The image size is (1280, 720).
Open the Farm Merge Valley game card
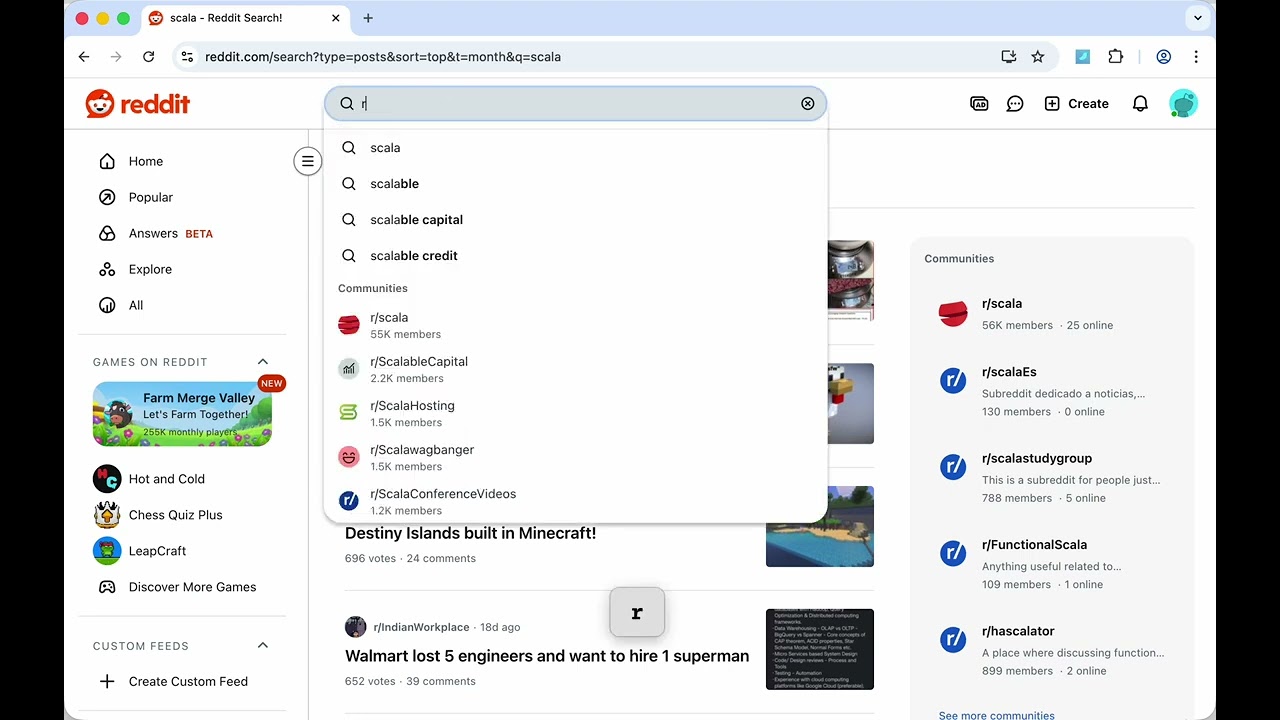[x=182, y=414]
